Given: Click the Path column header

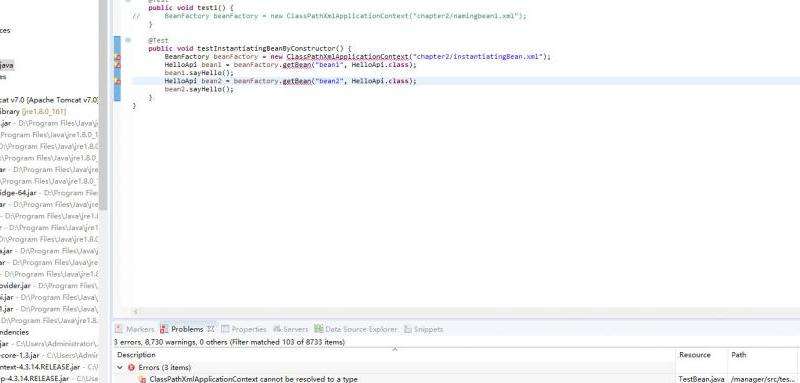Looking at the screenshot, I should point(738,355).
